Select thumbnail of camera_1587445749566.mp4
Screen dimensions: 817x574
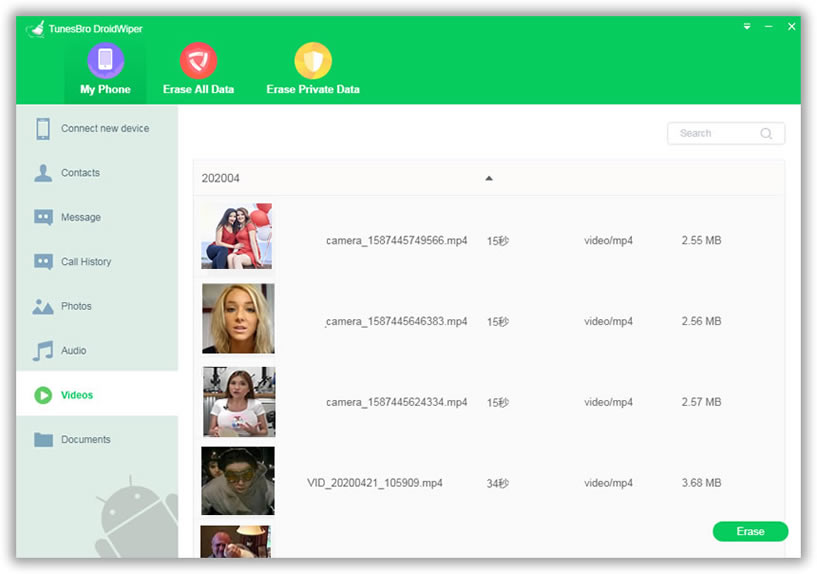(x=237, y=236)
